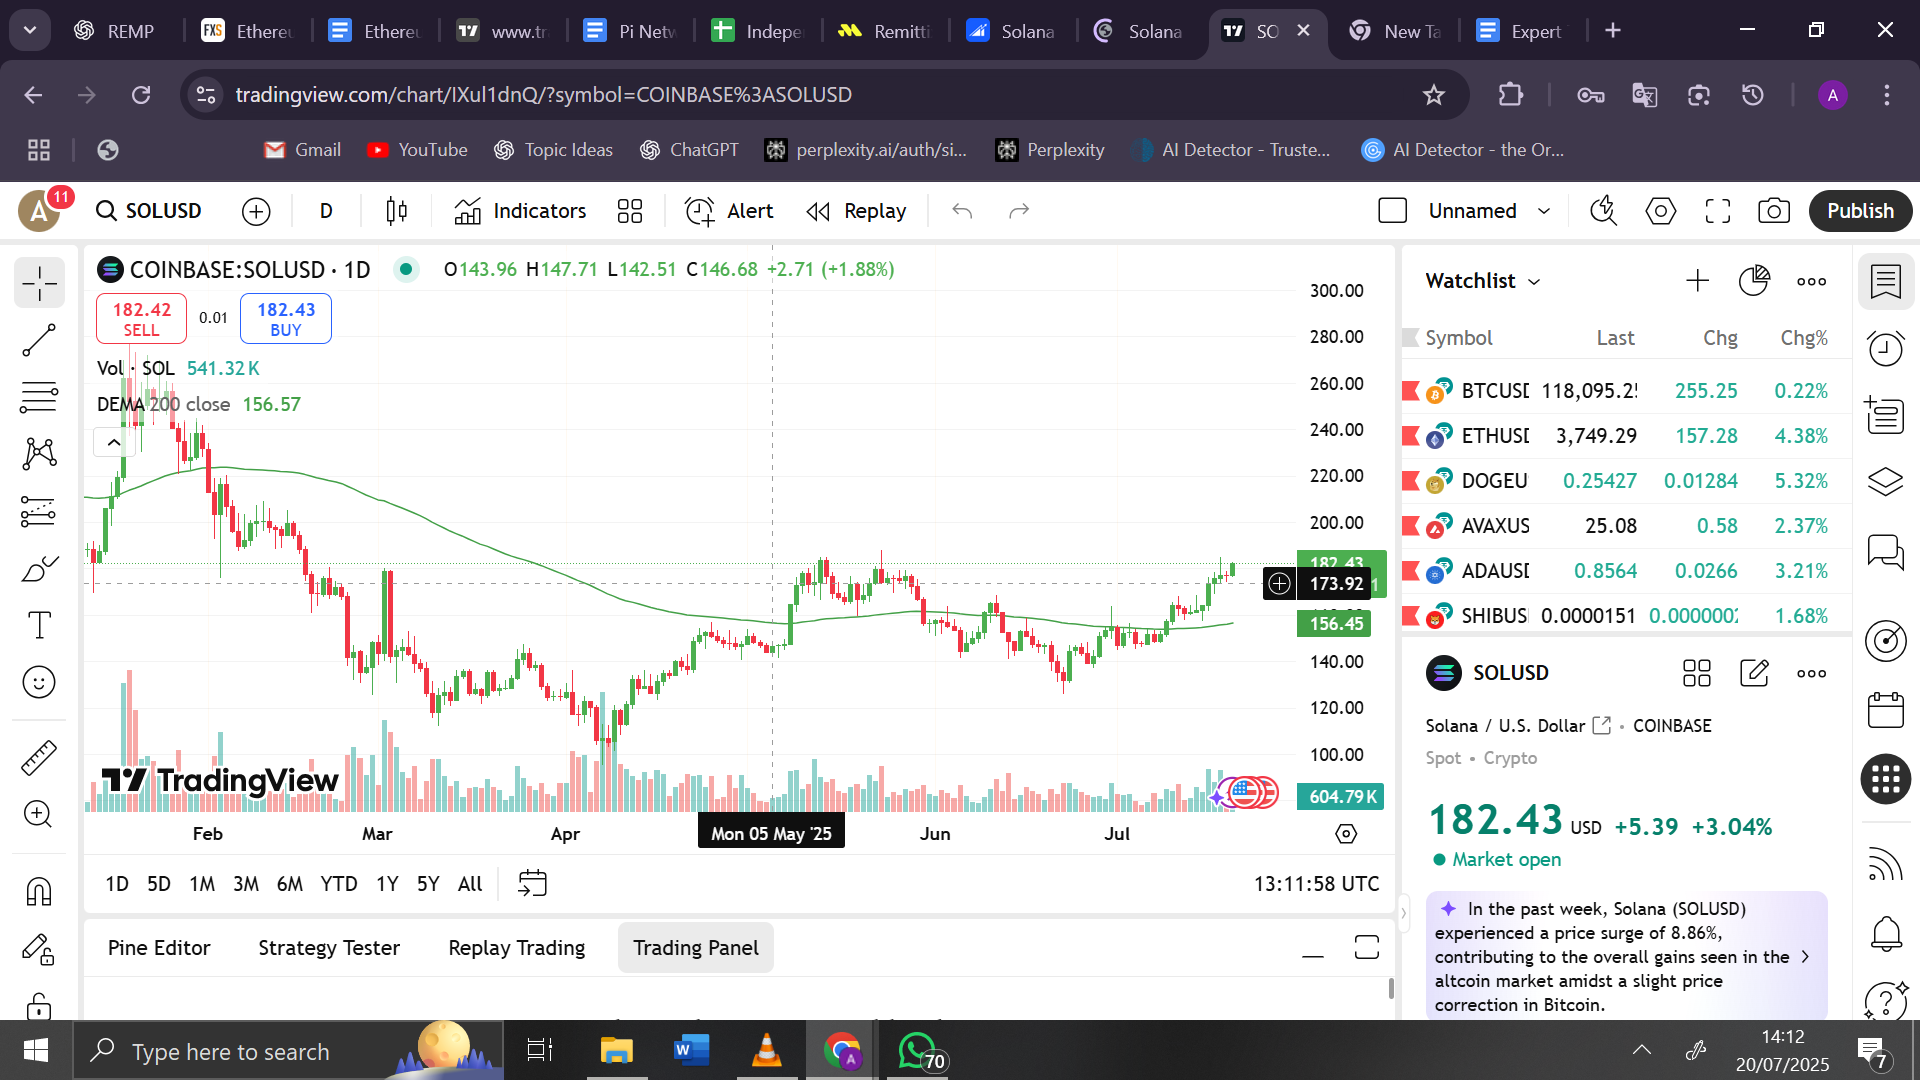Select the ETHUSD watchlist row
The width and height of the screenshot is (1920, 1080).
click(x=1627, y=436)
